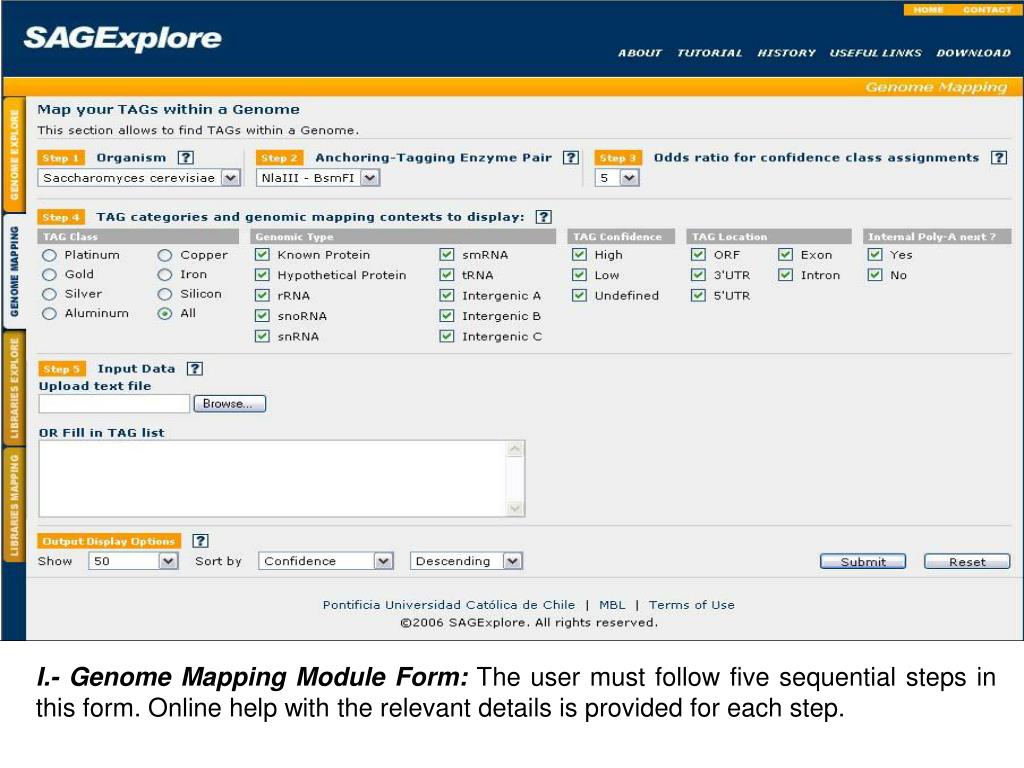This screenshot has width=1024, height=768.
Task: Open the NlaIII - BsmFI enzyme dropdown
Action: 318,178
